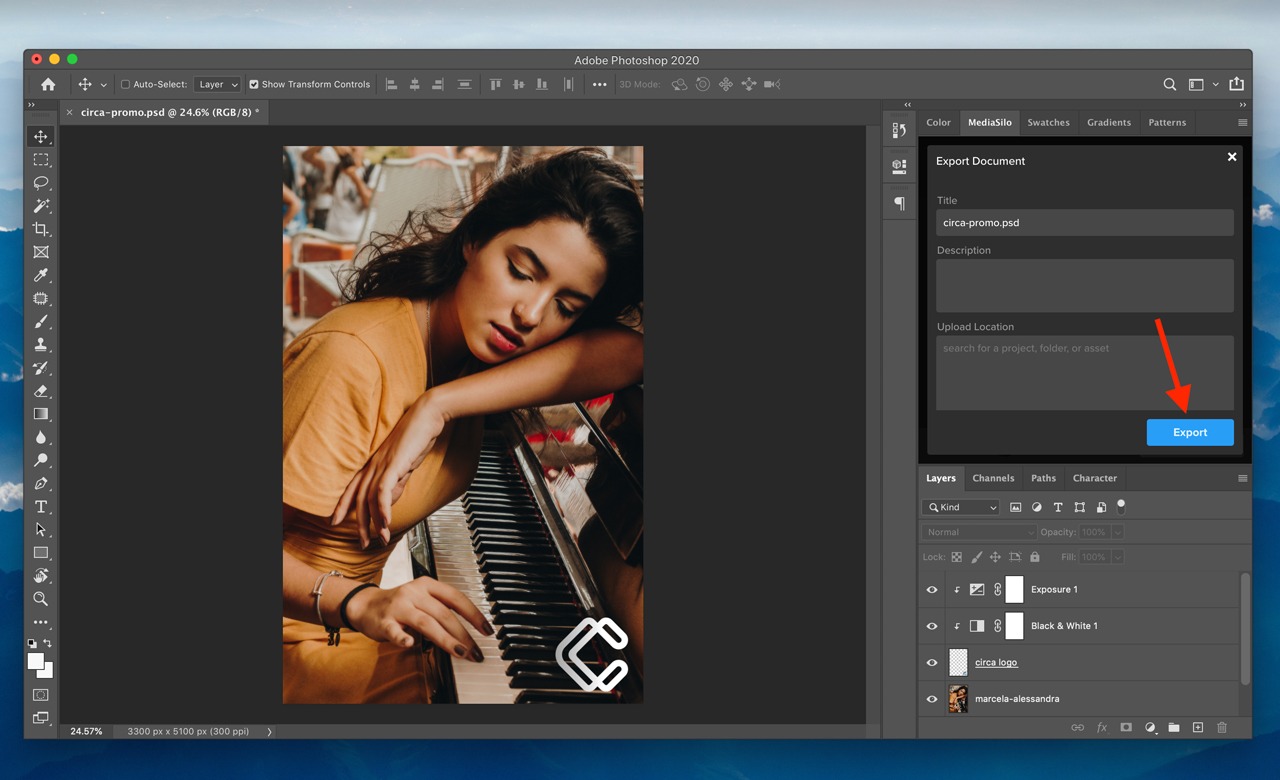Hide the circa logo layer
Image resolution: width=1280 pixels, height=780 pixels.
point(931,662)
